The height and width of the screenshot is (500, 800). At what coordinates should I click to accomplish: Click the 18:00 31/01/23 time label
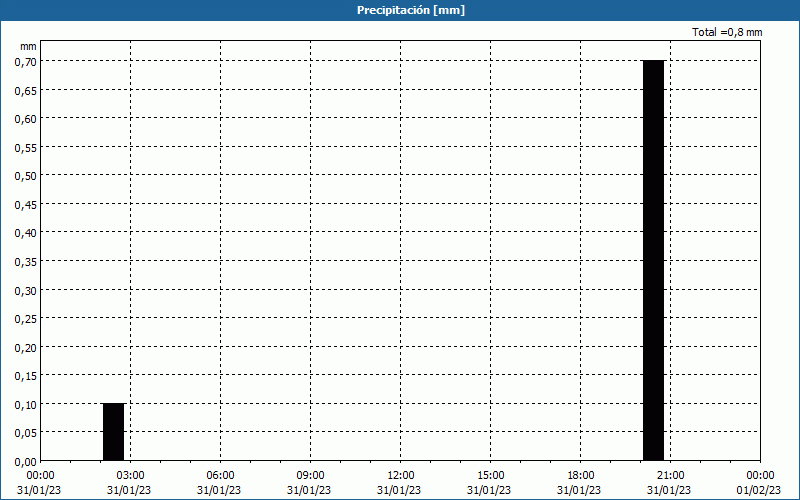click(x=579, y=483)
